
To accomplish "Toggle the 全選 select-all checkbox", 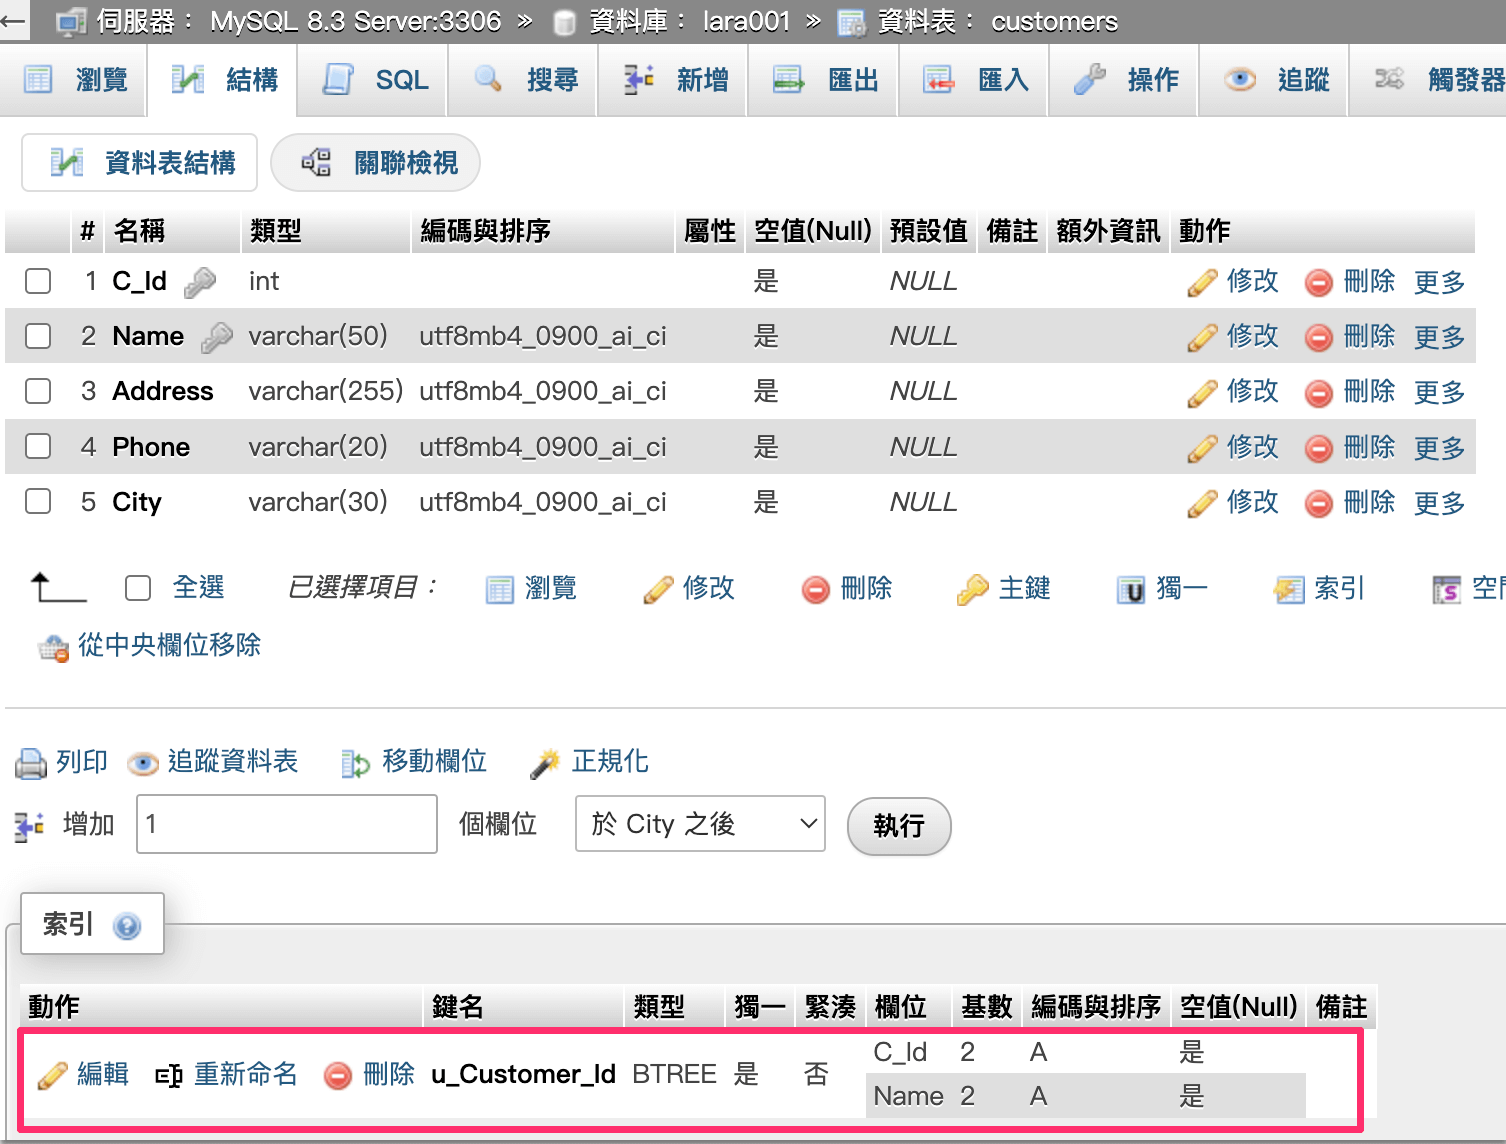I will [138, 588].
